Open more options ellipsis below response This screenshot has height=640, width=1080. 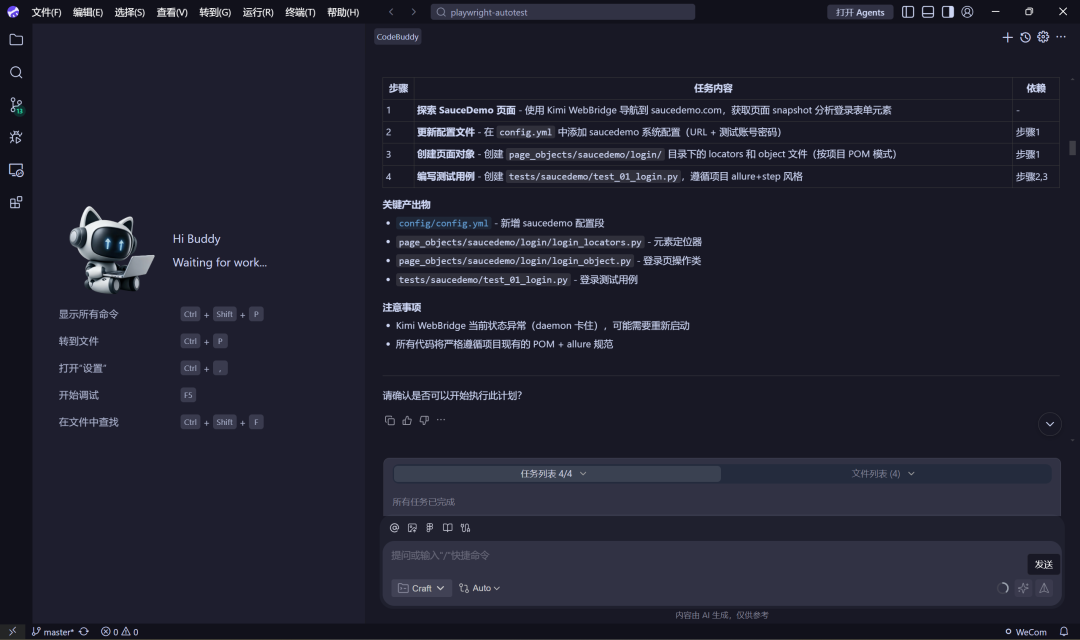(x=441, y=420)
